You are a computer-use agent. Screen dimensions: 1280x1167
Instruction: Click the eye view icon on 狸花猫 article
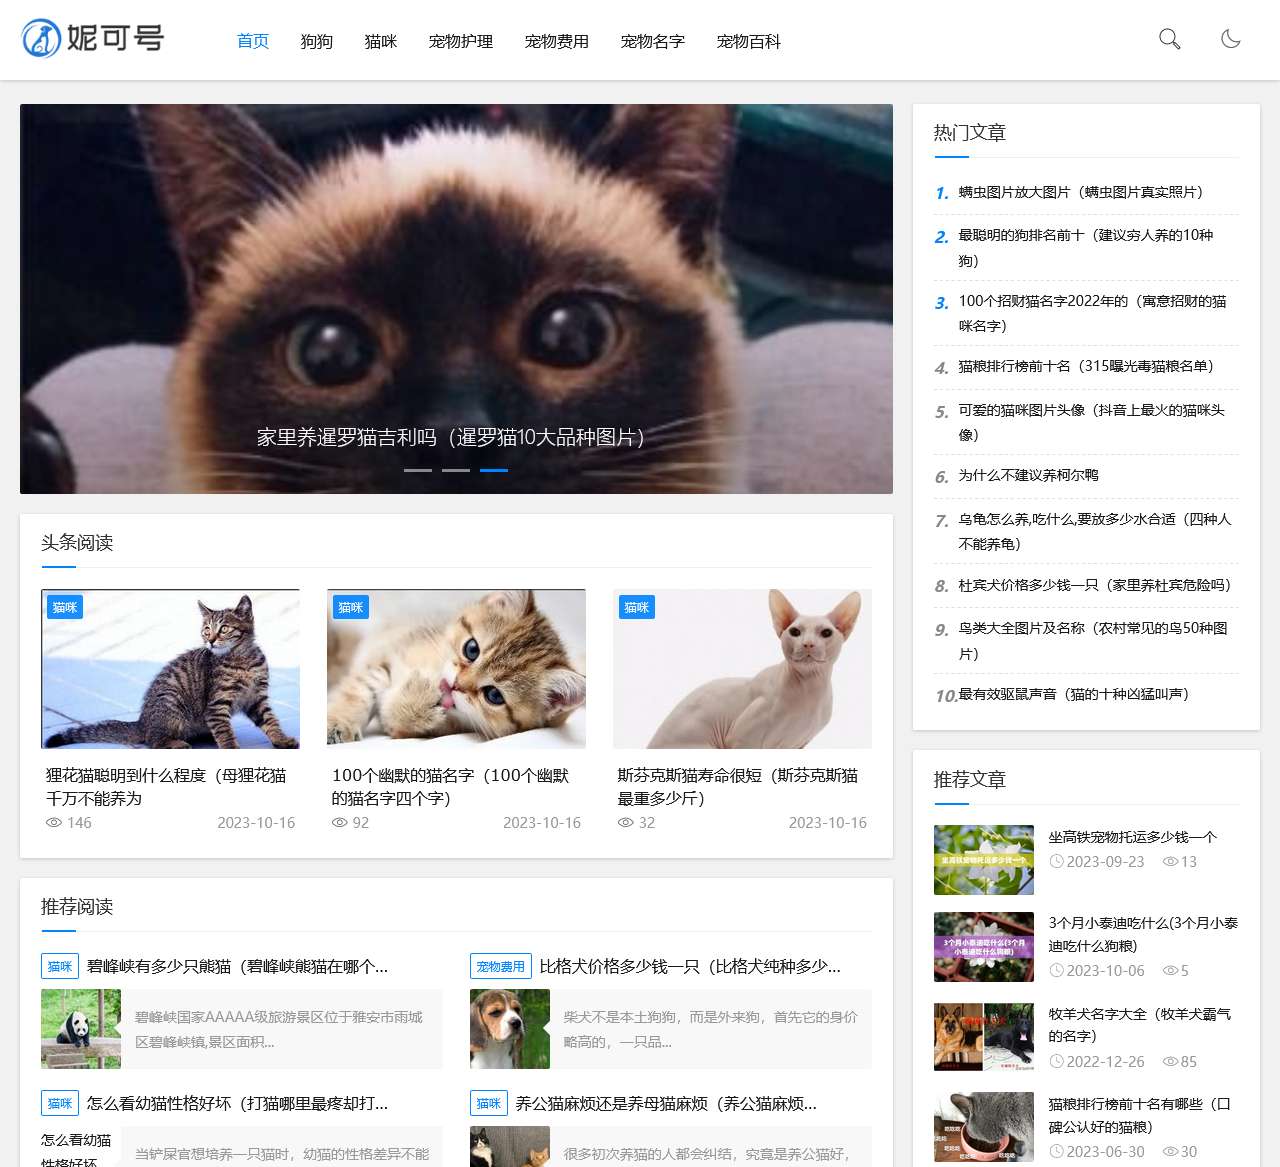tap(52, 822)
